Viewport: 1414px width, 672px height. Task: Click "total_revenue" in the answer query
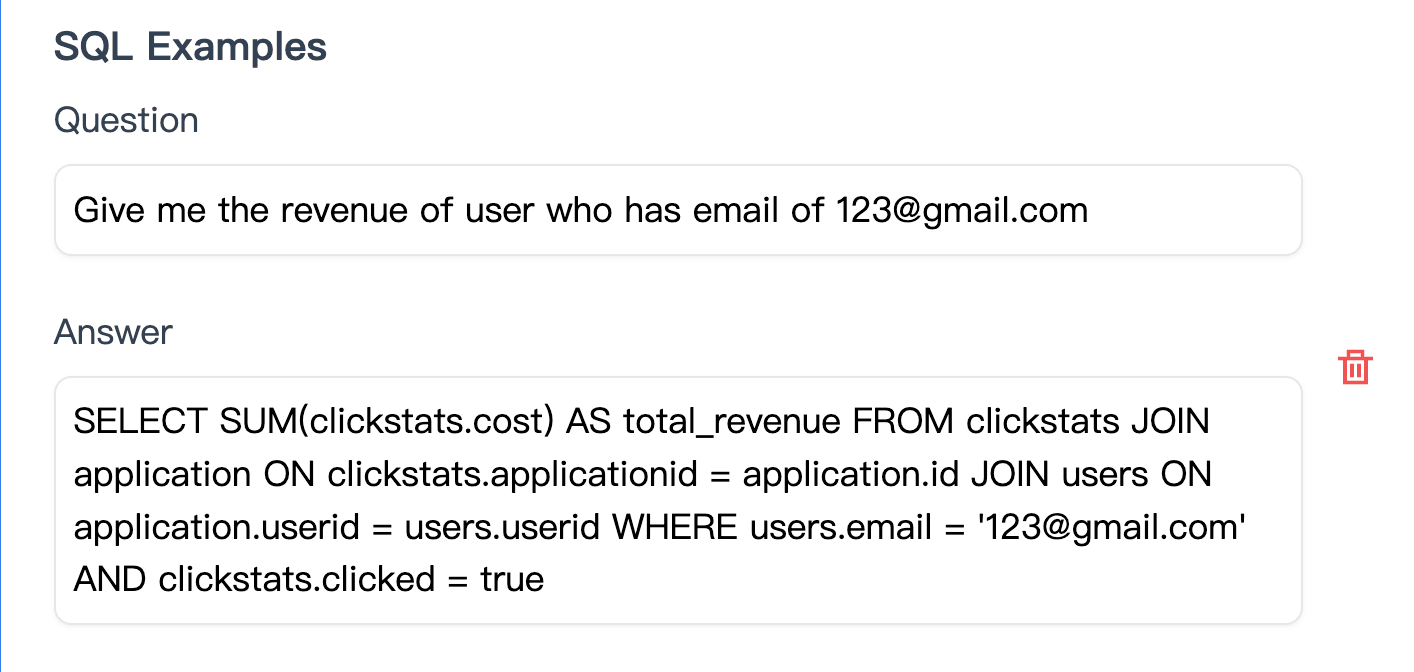732,422
